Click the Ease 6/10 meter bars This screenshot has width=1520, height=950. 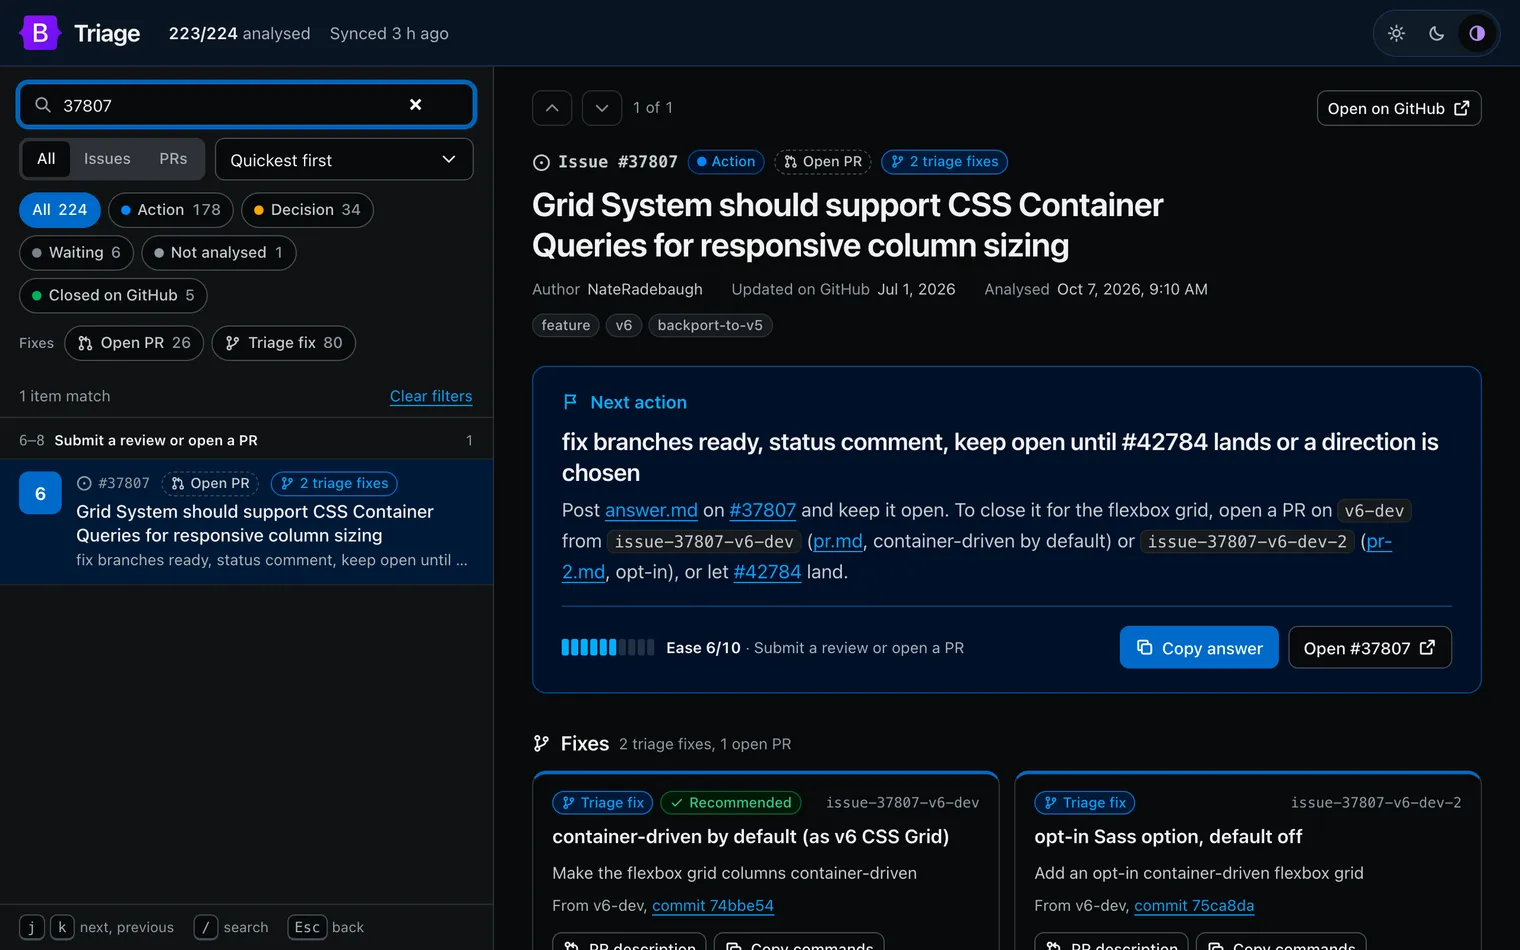[x=608, y=648]
